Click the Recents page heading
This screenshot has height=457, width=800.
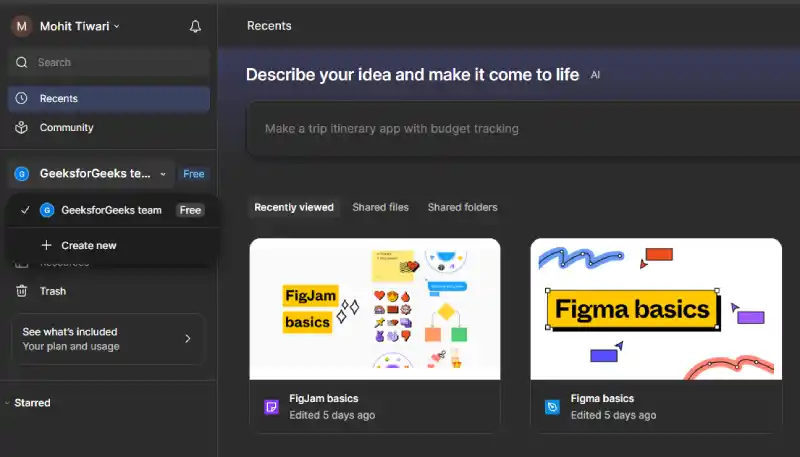pos(269,26)
